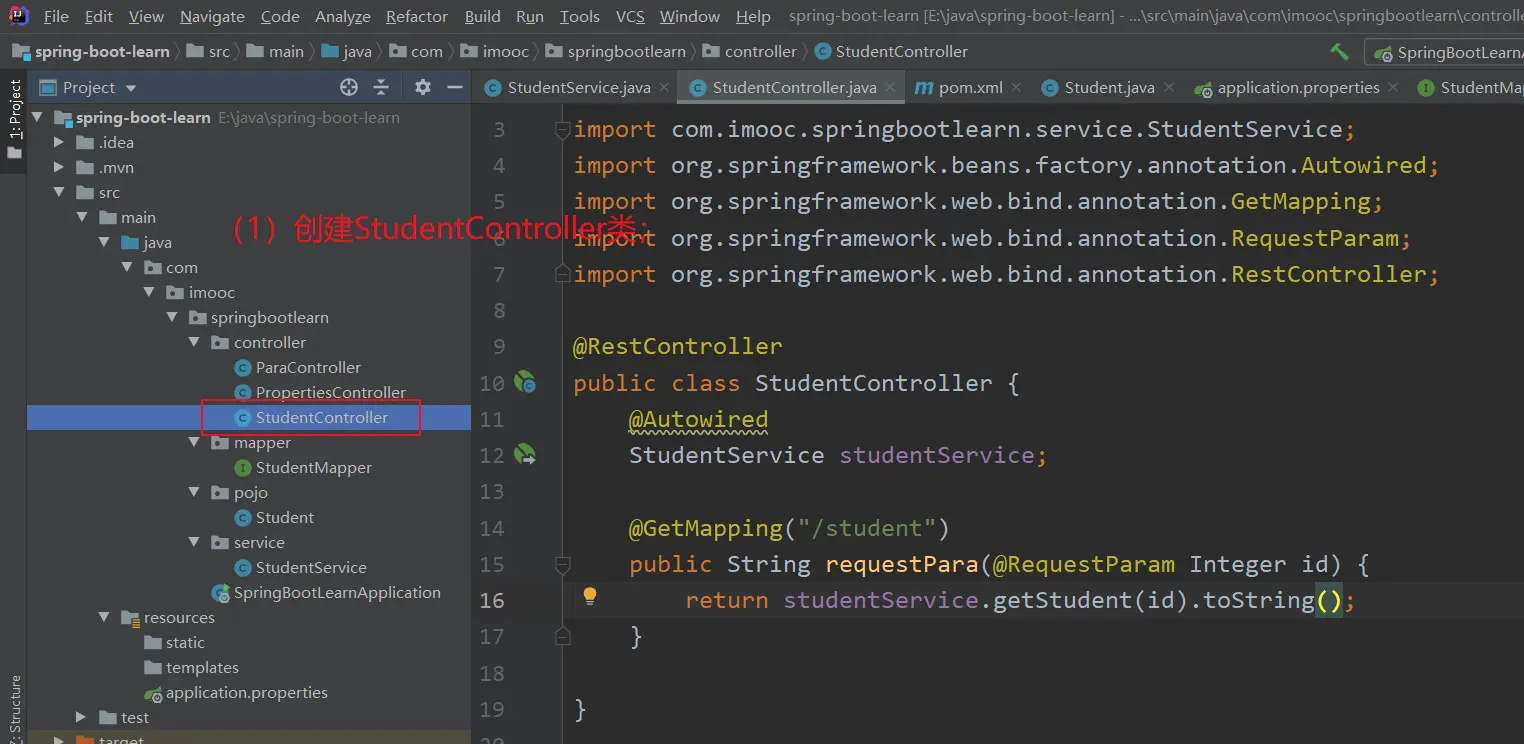Toggle the Structure tool window button

click(x=14, y=707)
